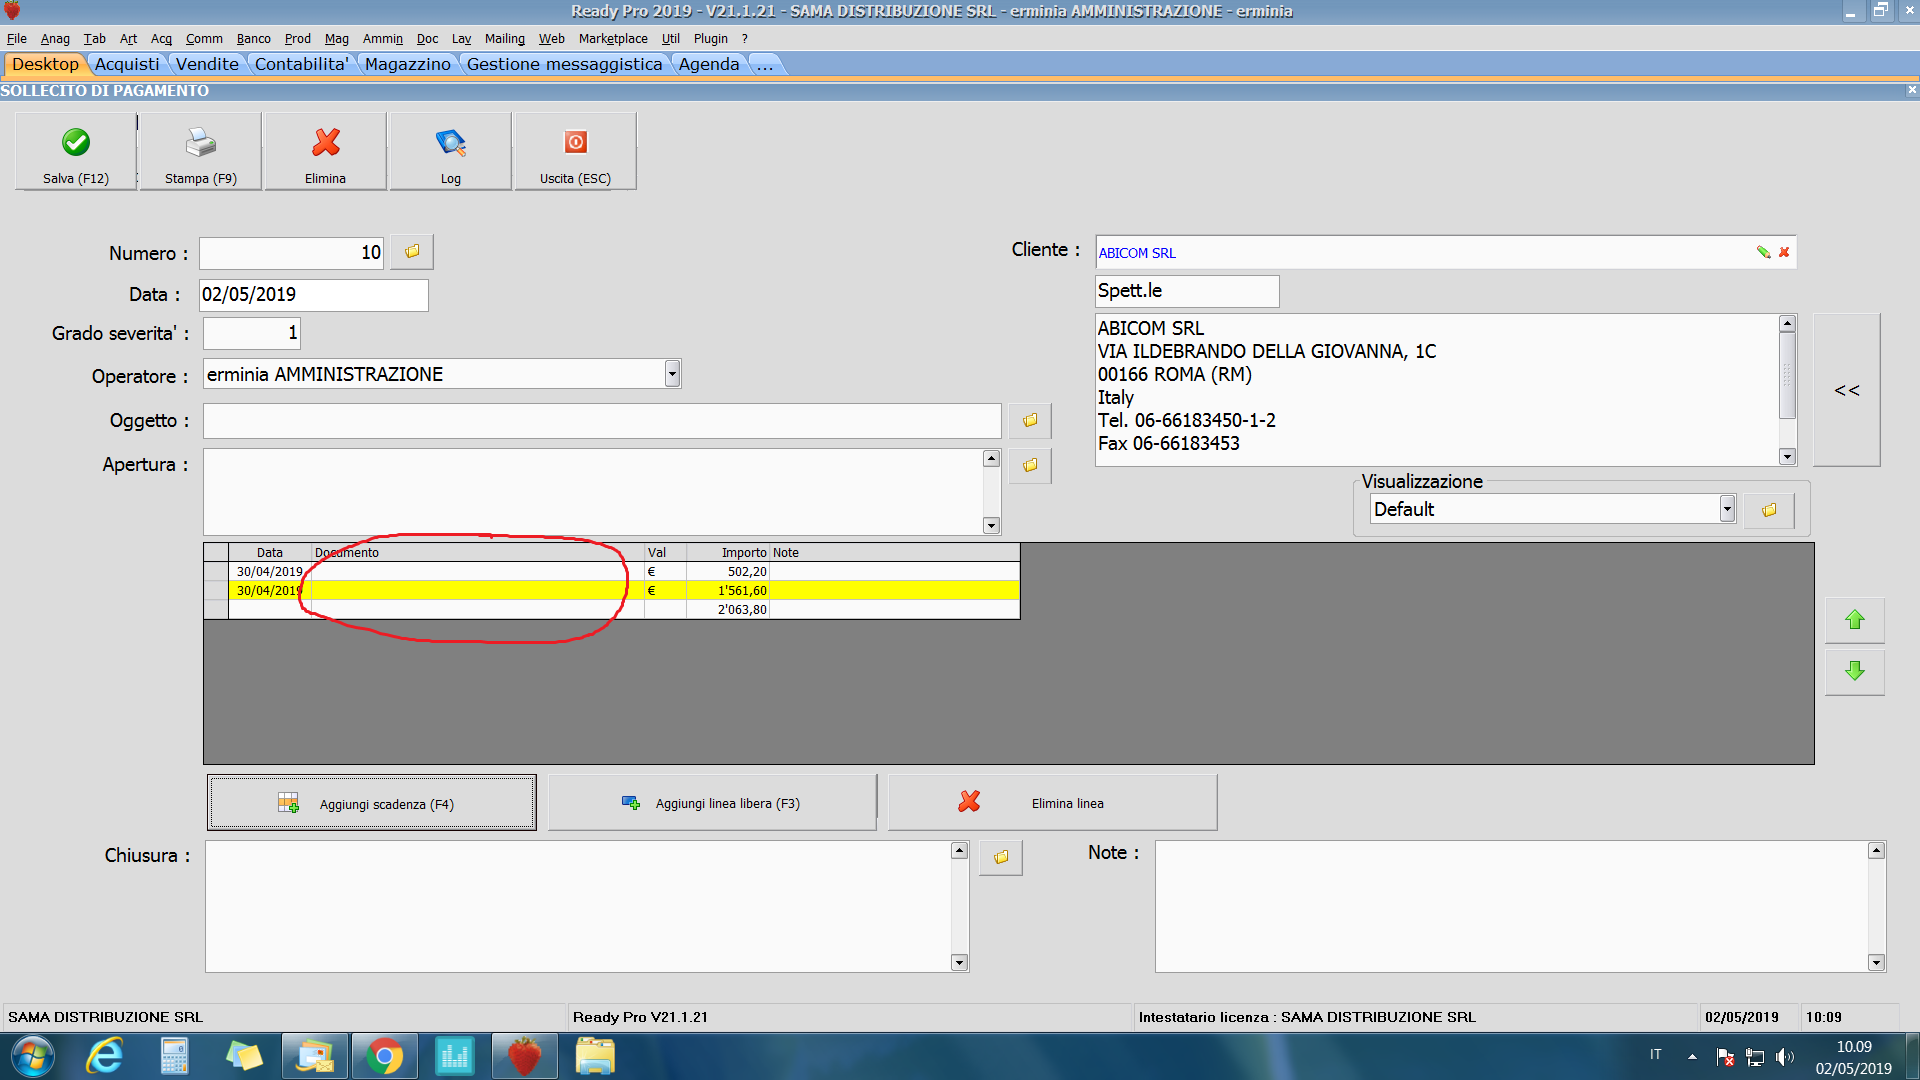Click the Apertura text area
Image resolution: width=1920 pixels, height=1080 pixels.
(x=594, y=492)
